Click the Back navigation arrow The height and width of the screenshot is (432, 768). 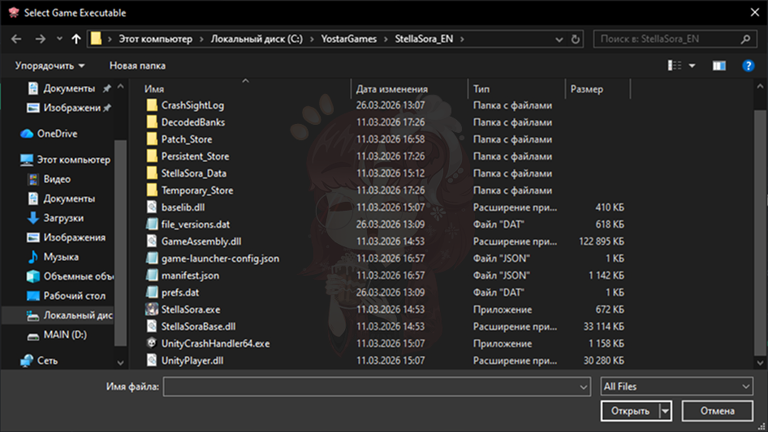click(x=16, y=39)
